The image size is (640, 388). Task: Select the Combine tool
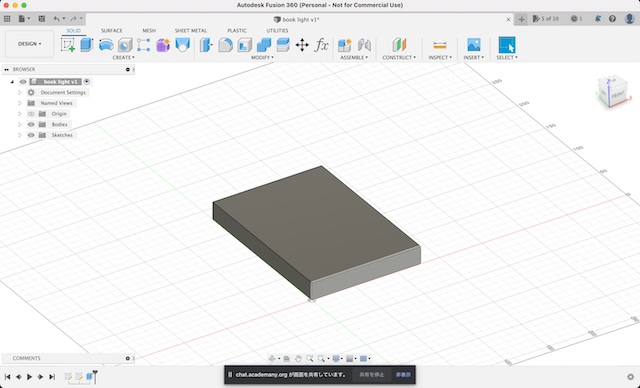click(264, 45)
